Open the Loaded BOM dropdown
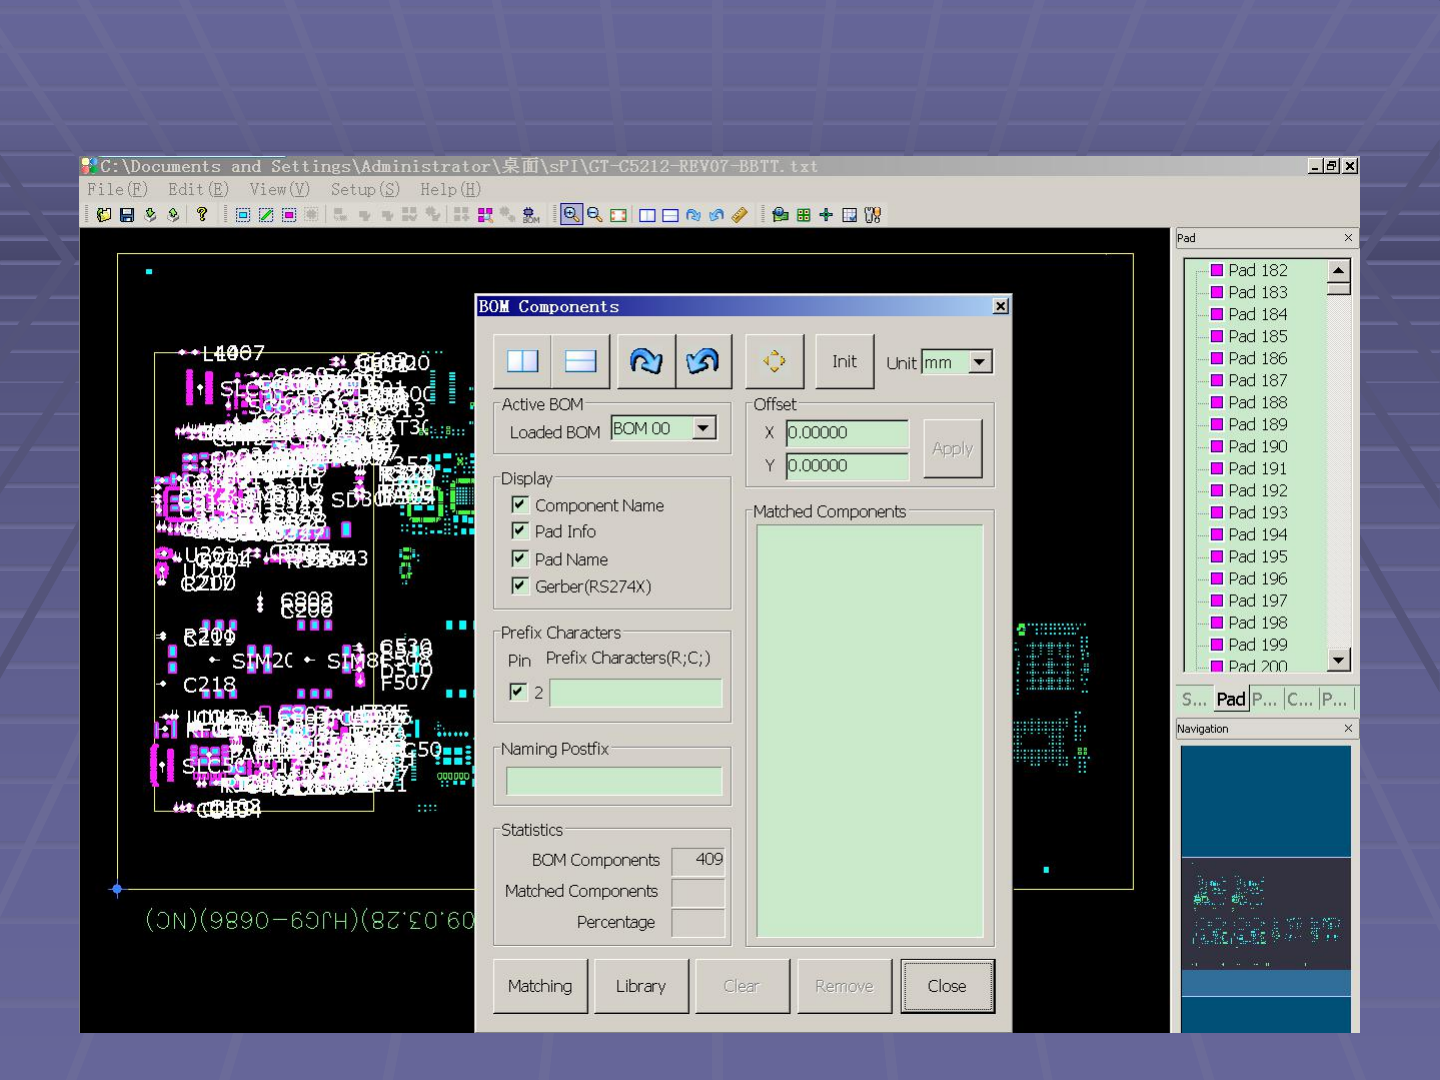The width and height of the screenshot is (1440, 1080). [x=704, y=429]
